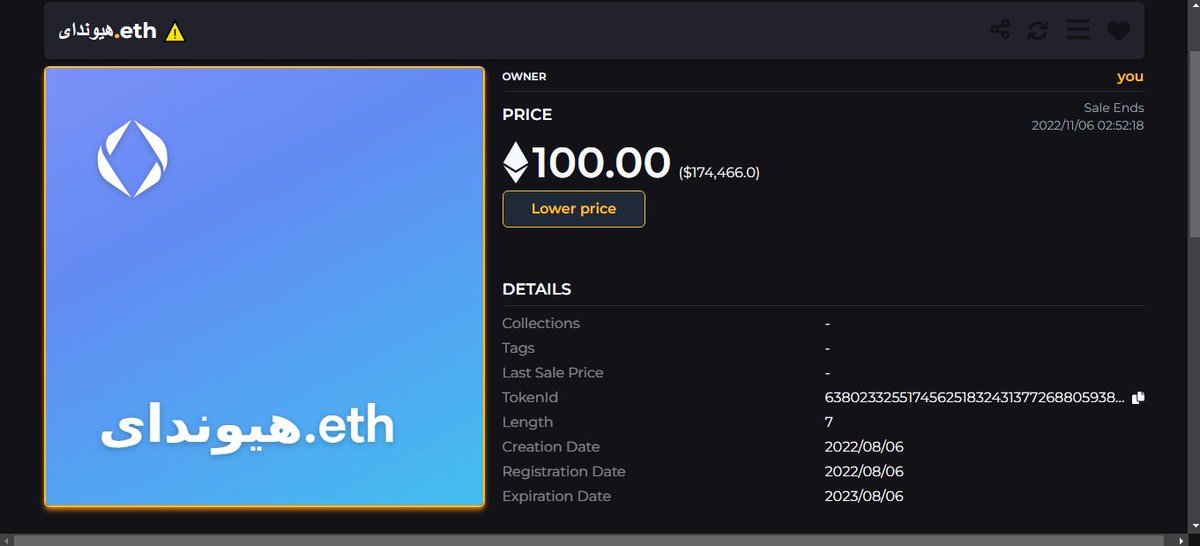The width and height of the screenshot is (1200, 546).
Task: Click the .eth name text on card
Action: coord(247,428)
